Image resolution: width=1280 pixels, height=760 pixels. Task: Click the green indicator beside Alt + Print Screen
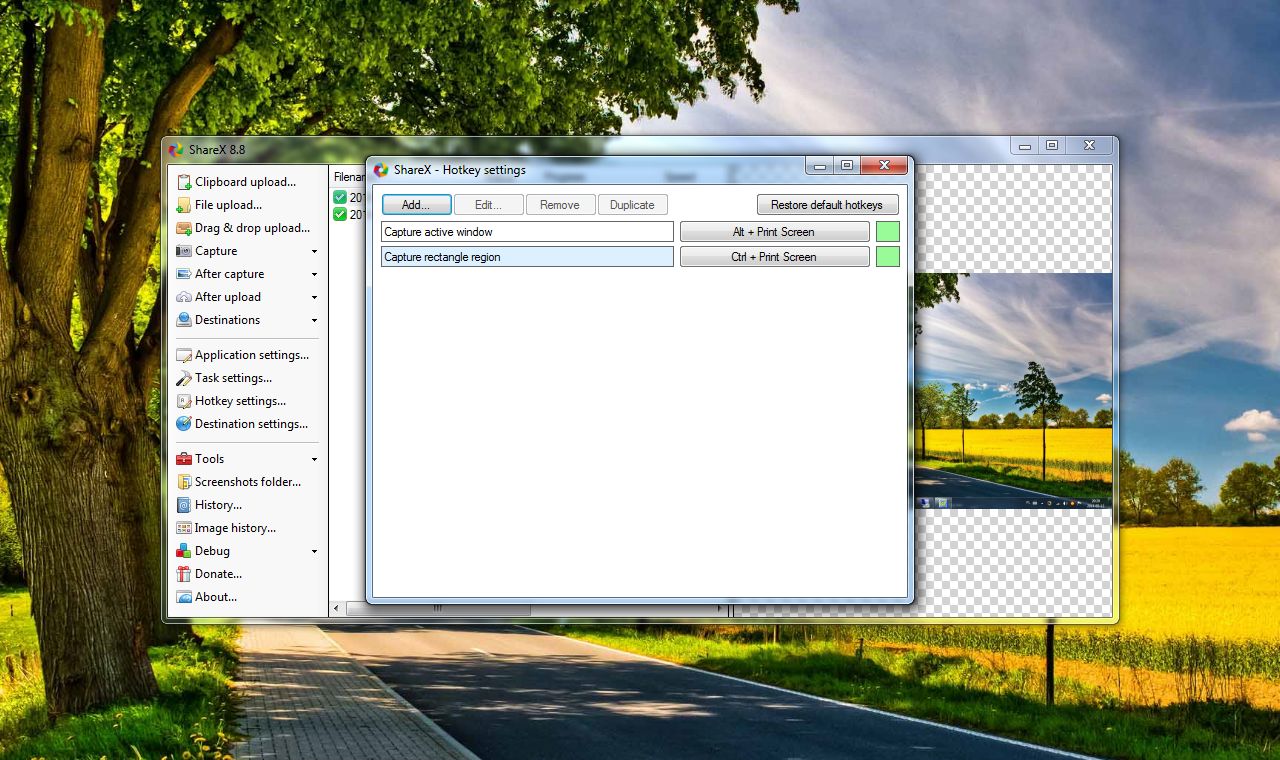887,232
